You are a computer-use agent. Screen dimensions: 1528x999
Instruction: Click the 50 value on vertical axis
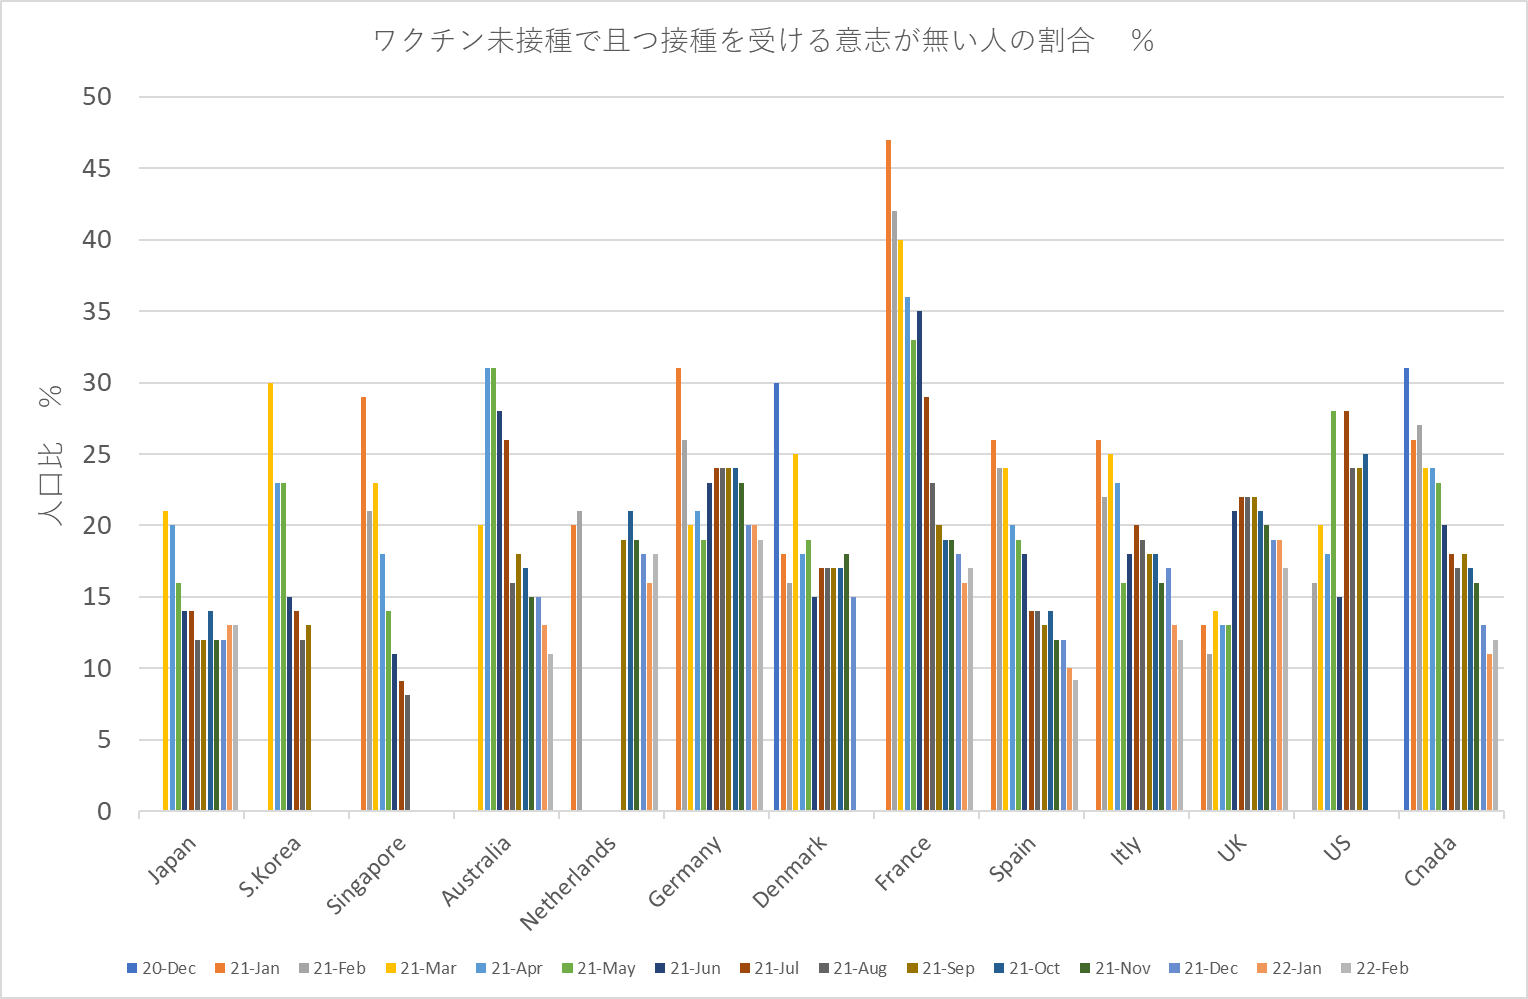(98, 97)
